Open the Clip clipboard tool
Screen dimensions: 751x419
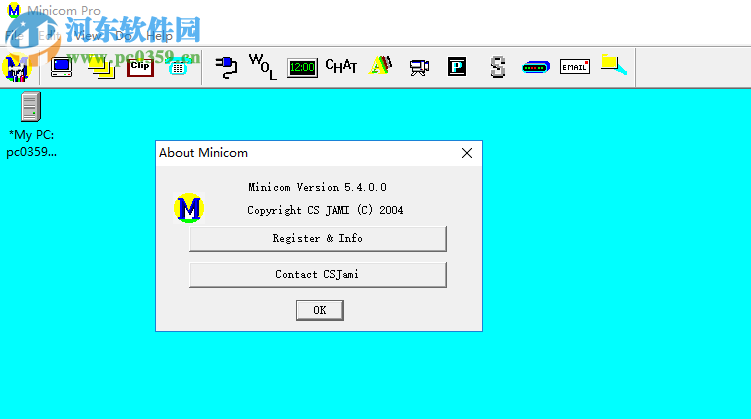click(x=140, y=67)
